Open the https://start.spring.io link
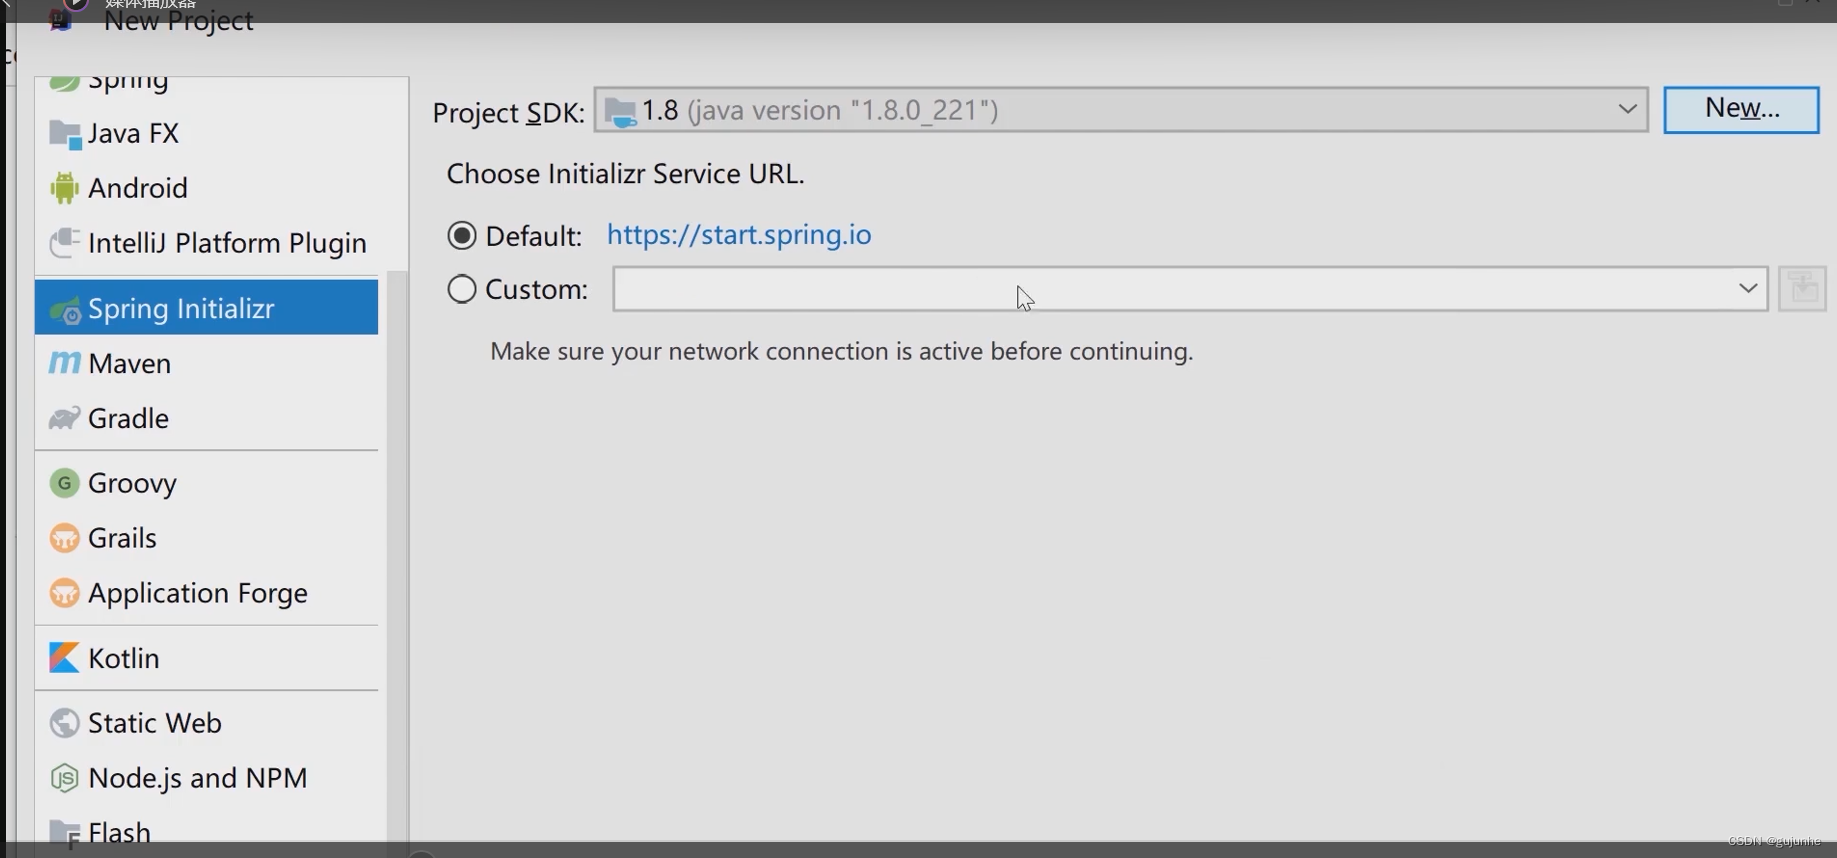 pyautogui.click(x=739, y=234)
